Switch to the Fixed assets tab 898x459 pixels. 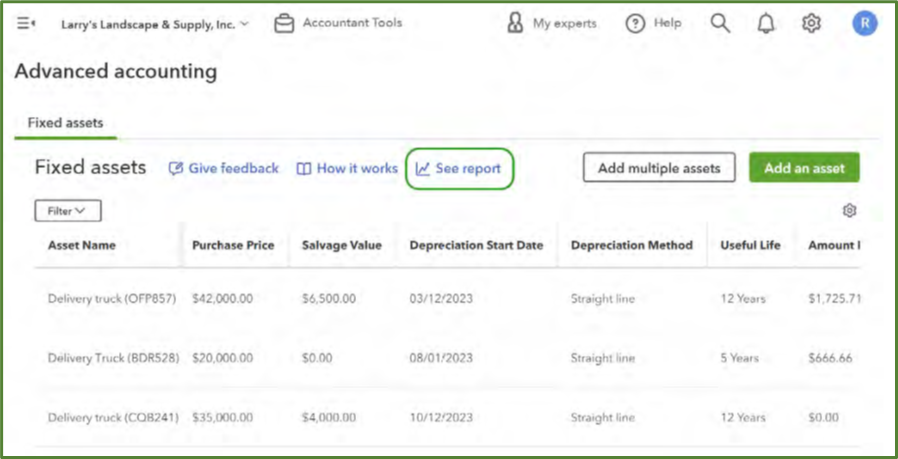[65, 123]
